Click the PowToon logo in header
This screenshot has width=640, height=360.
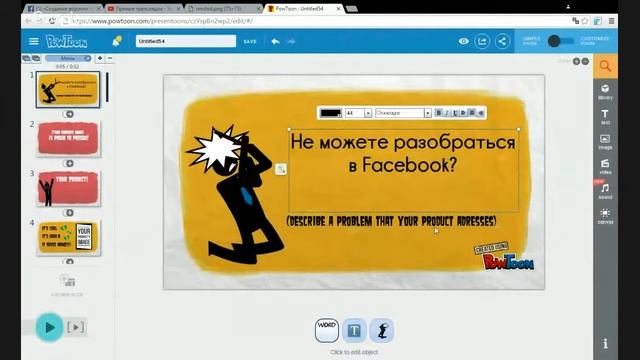pos(66,41)
